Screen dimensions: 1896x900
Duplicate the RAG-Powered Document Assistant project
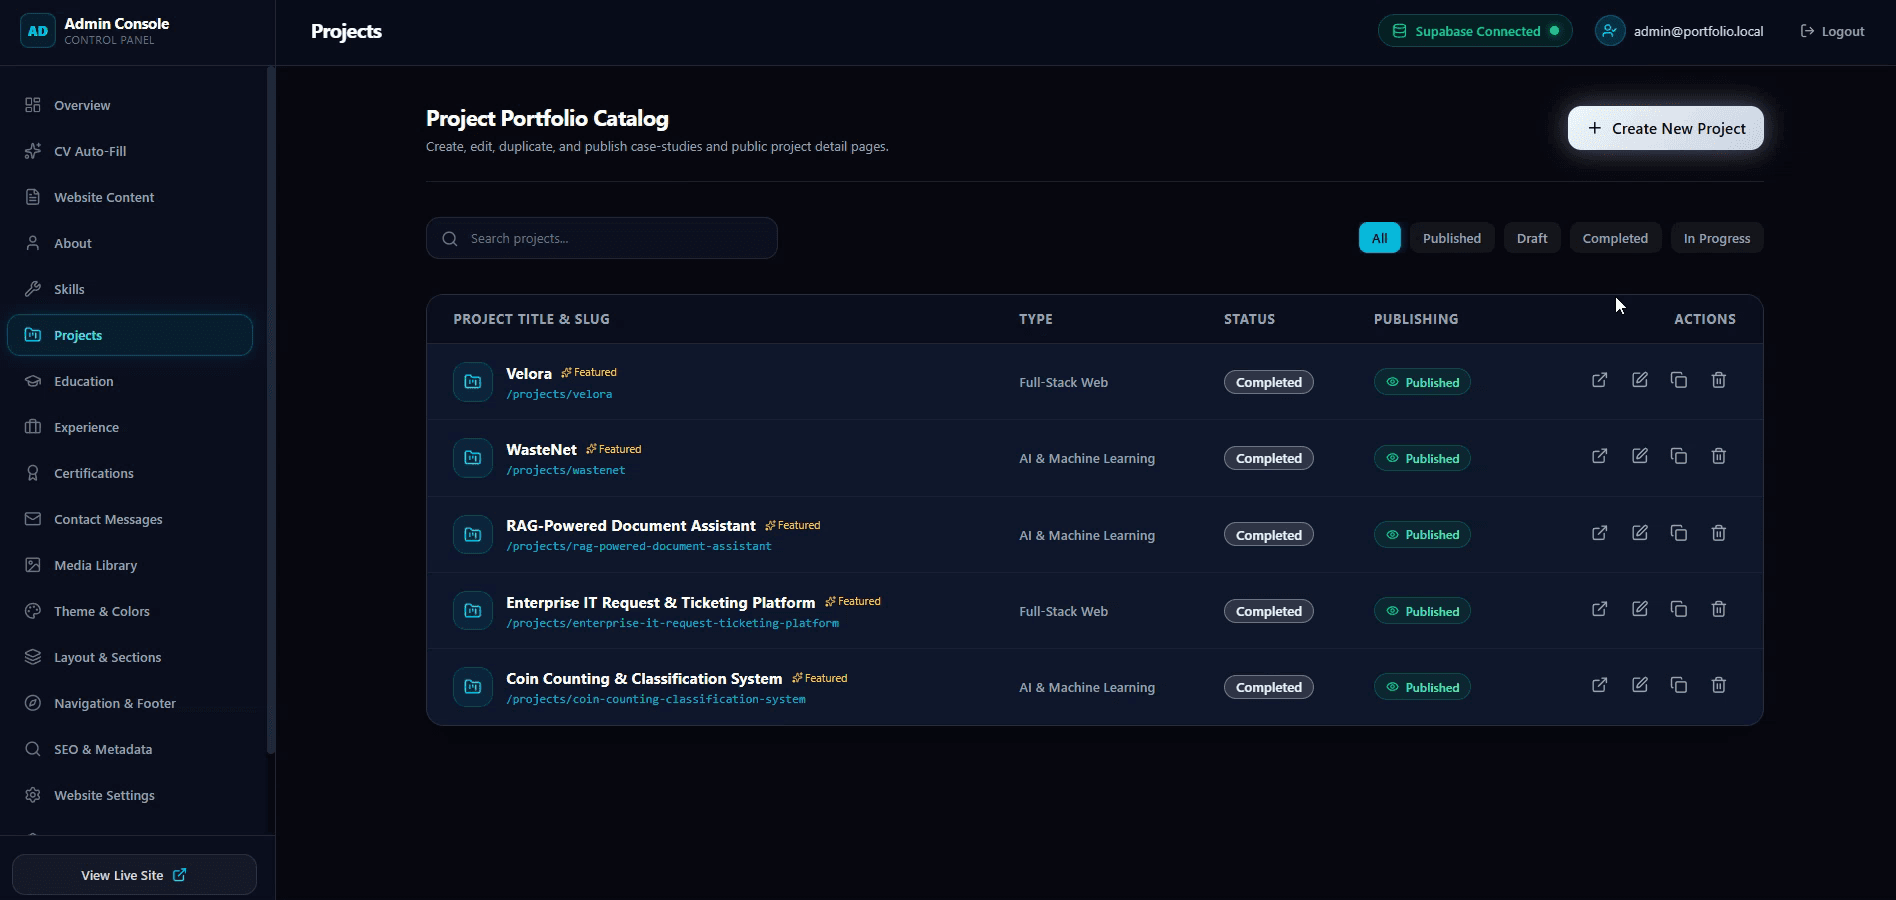click(x=1679, y=533)
